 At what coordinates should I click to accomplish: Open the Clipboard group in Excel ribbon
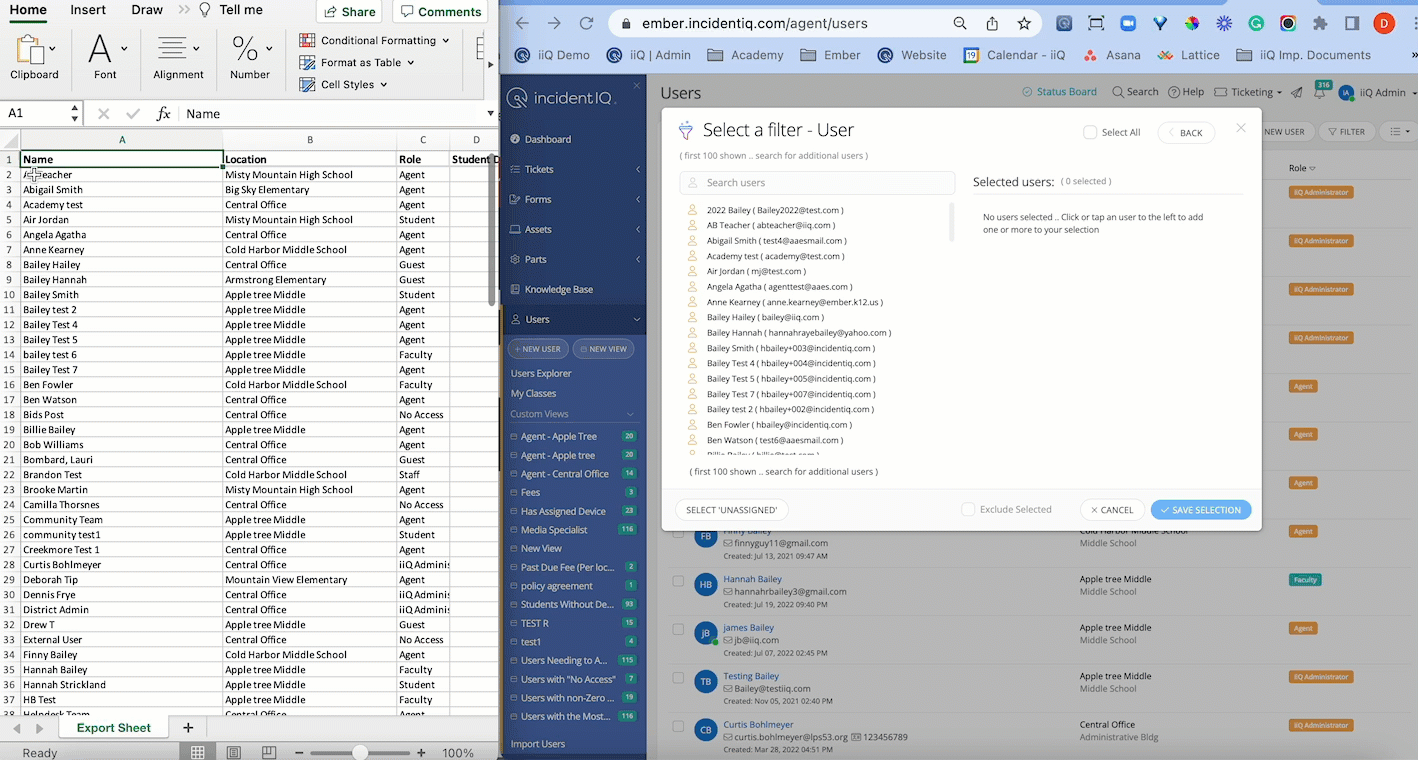[x=34, y=57]
